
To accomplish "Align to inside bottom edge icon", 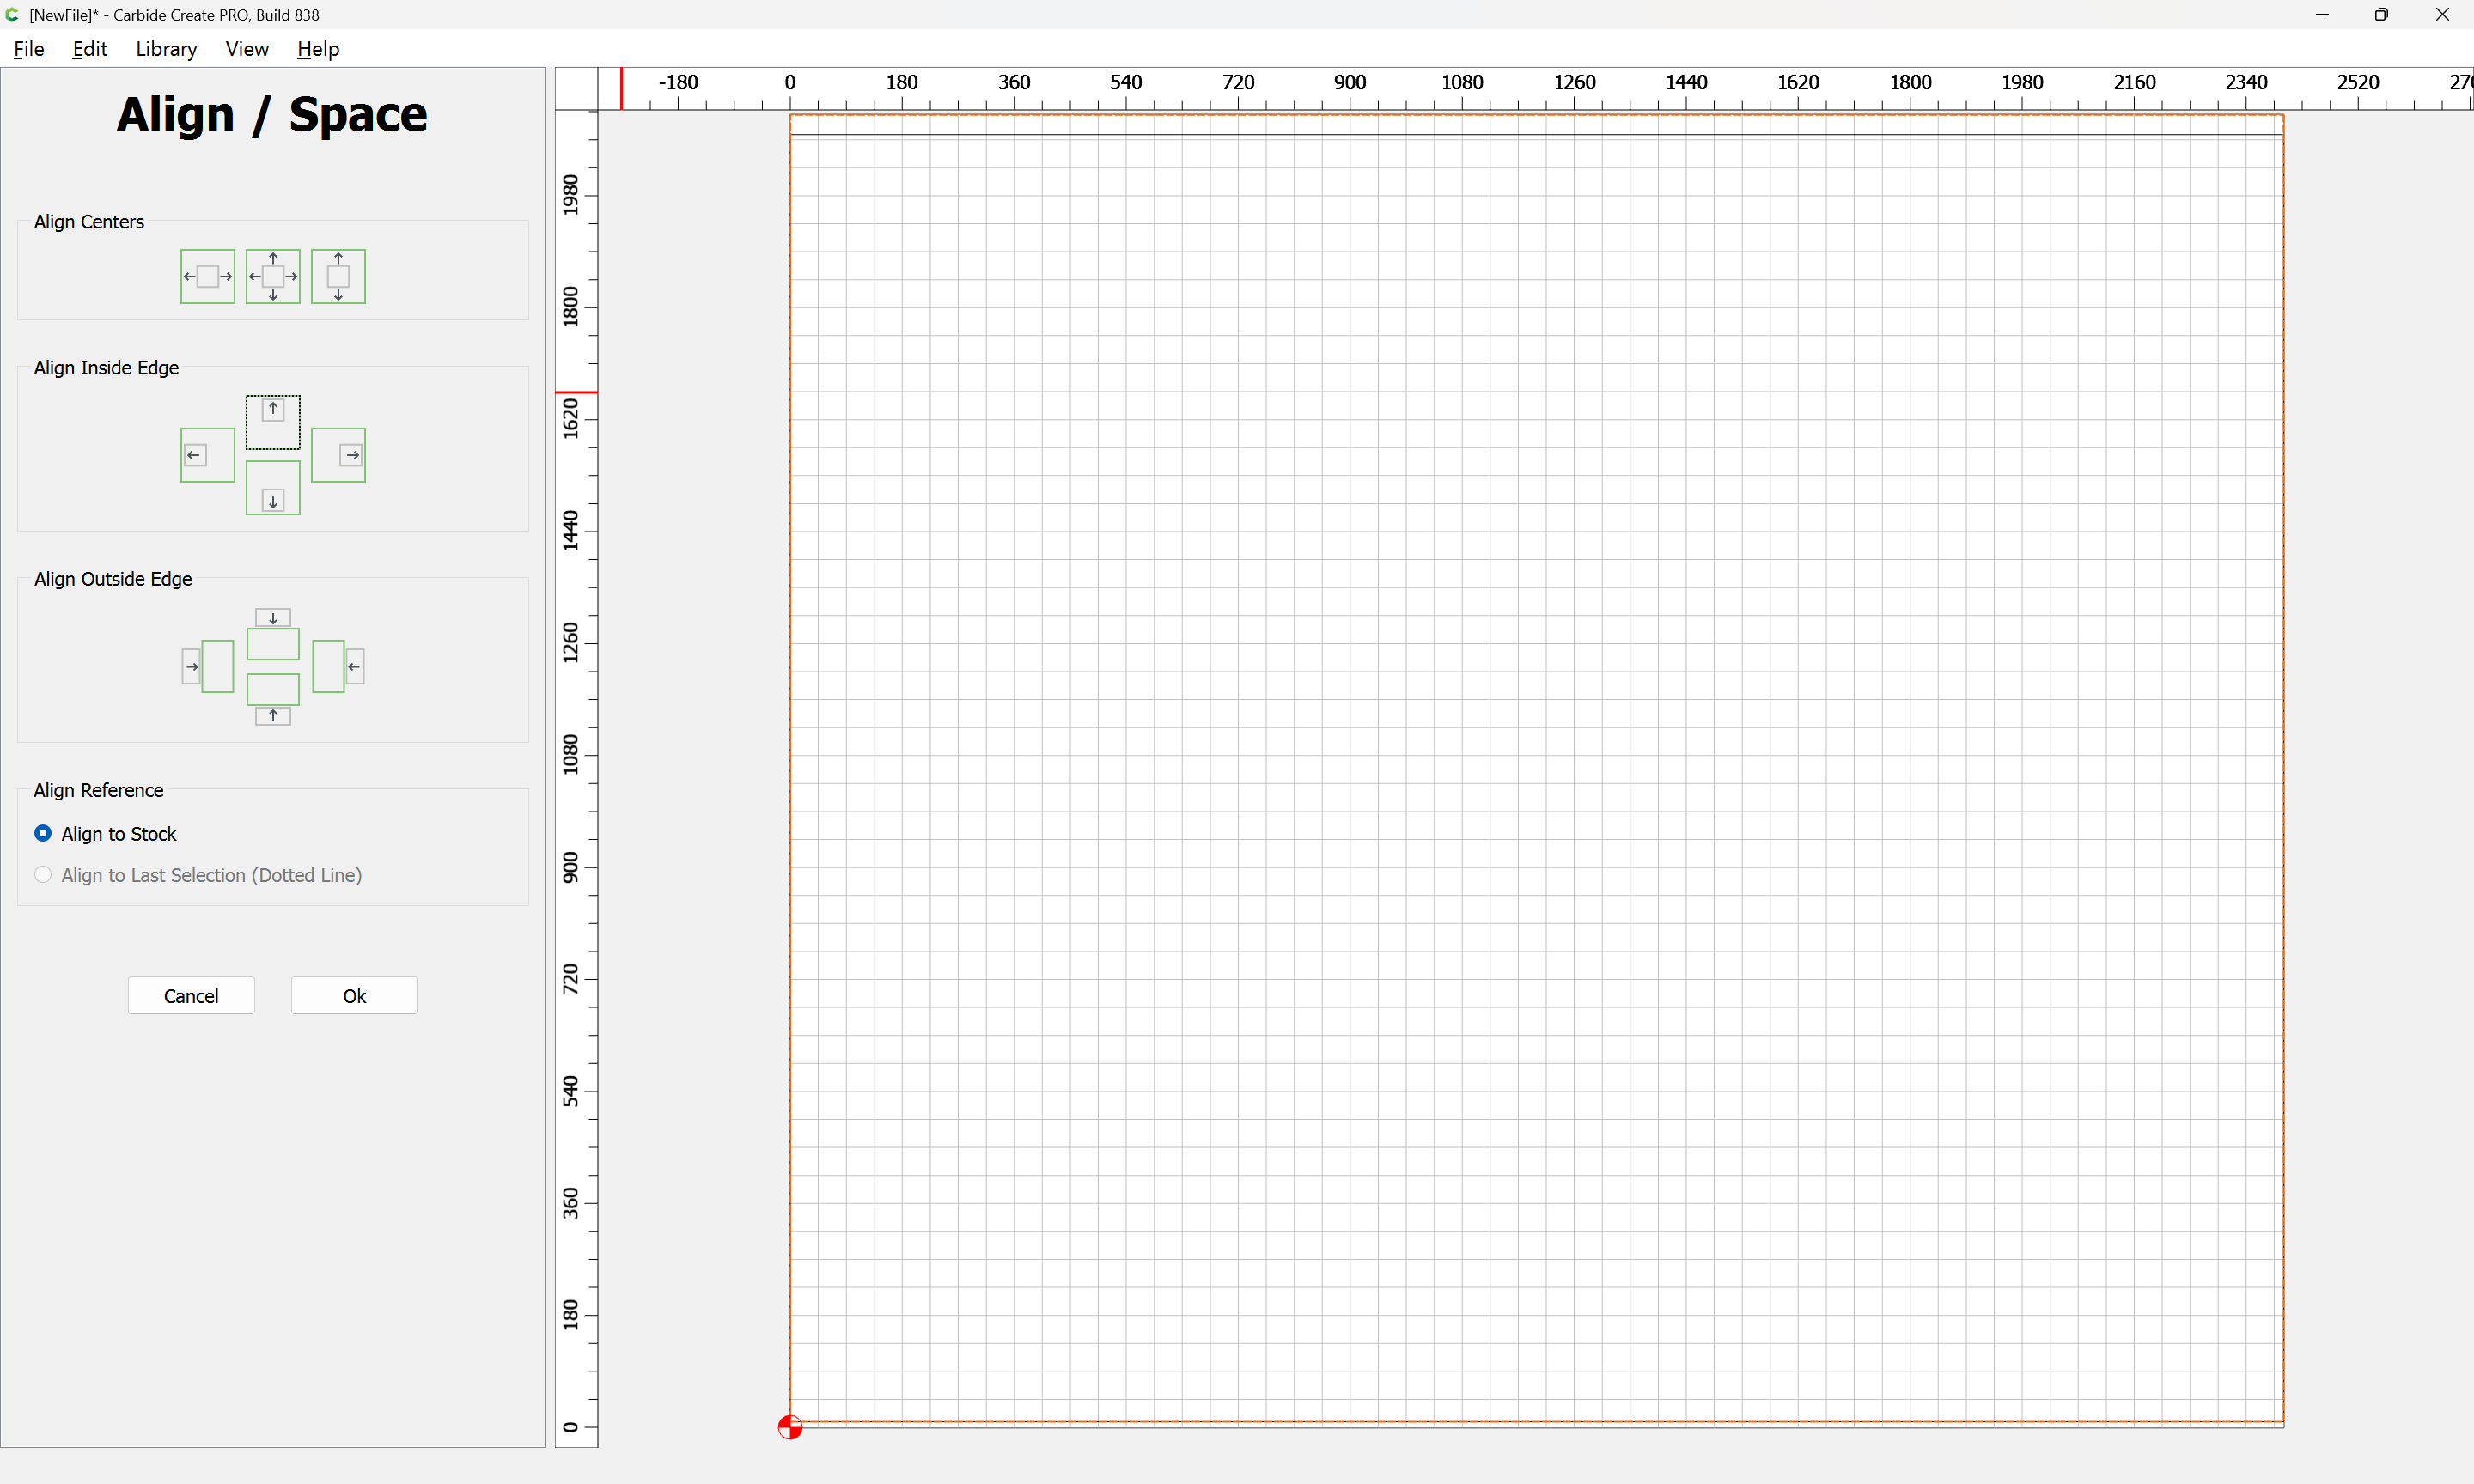I will click(x=273, y=488).
